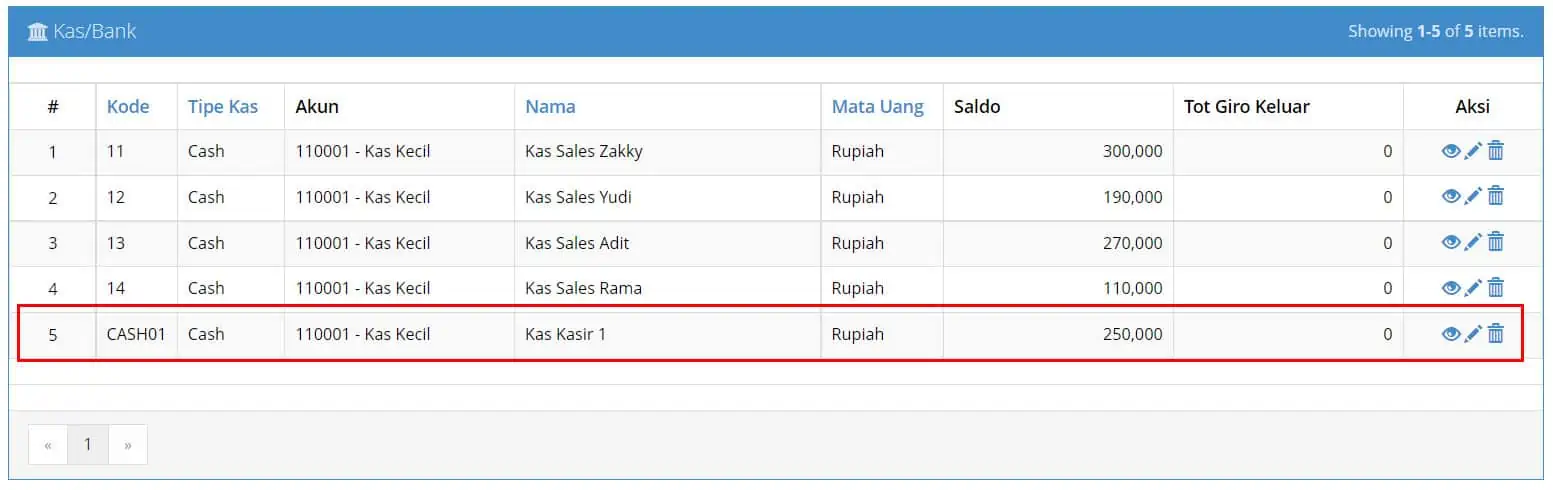Delete the Kas Sales Adit entry
Image resolution: width=1553 pixels, height=490 pixels.
1495,242
